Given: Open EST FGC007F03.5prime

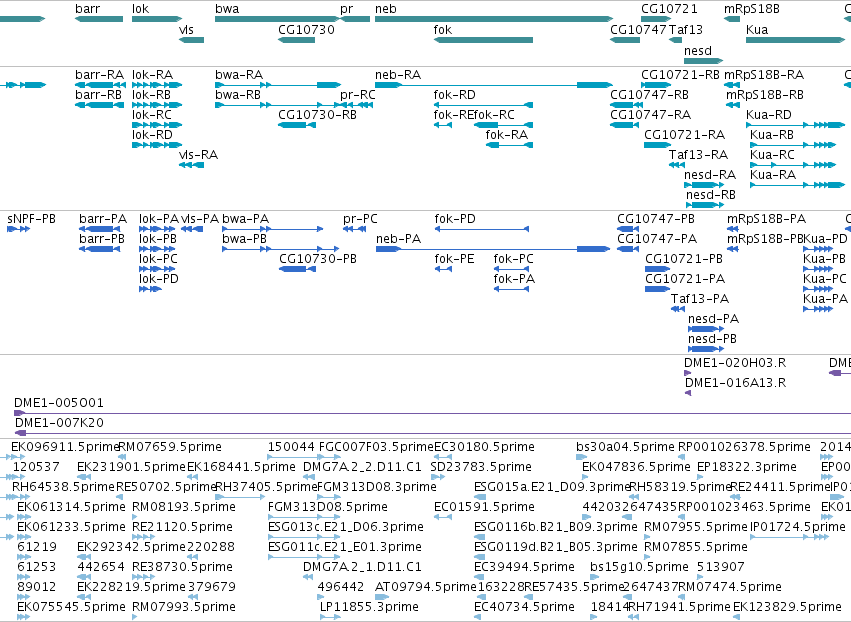Looking at the screenshot, I should click(x=376, y=447).
